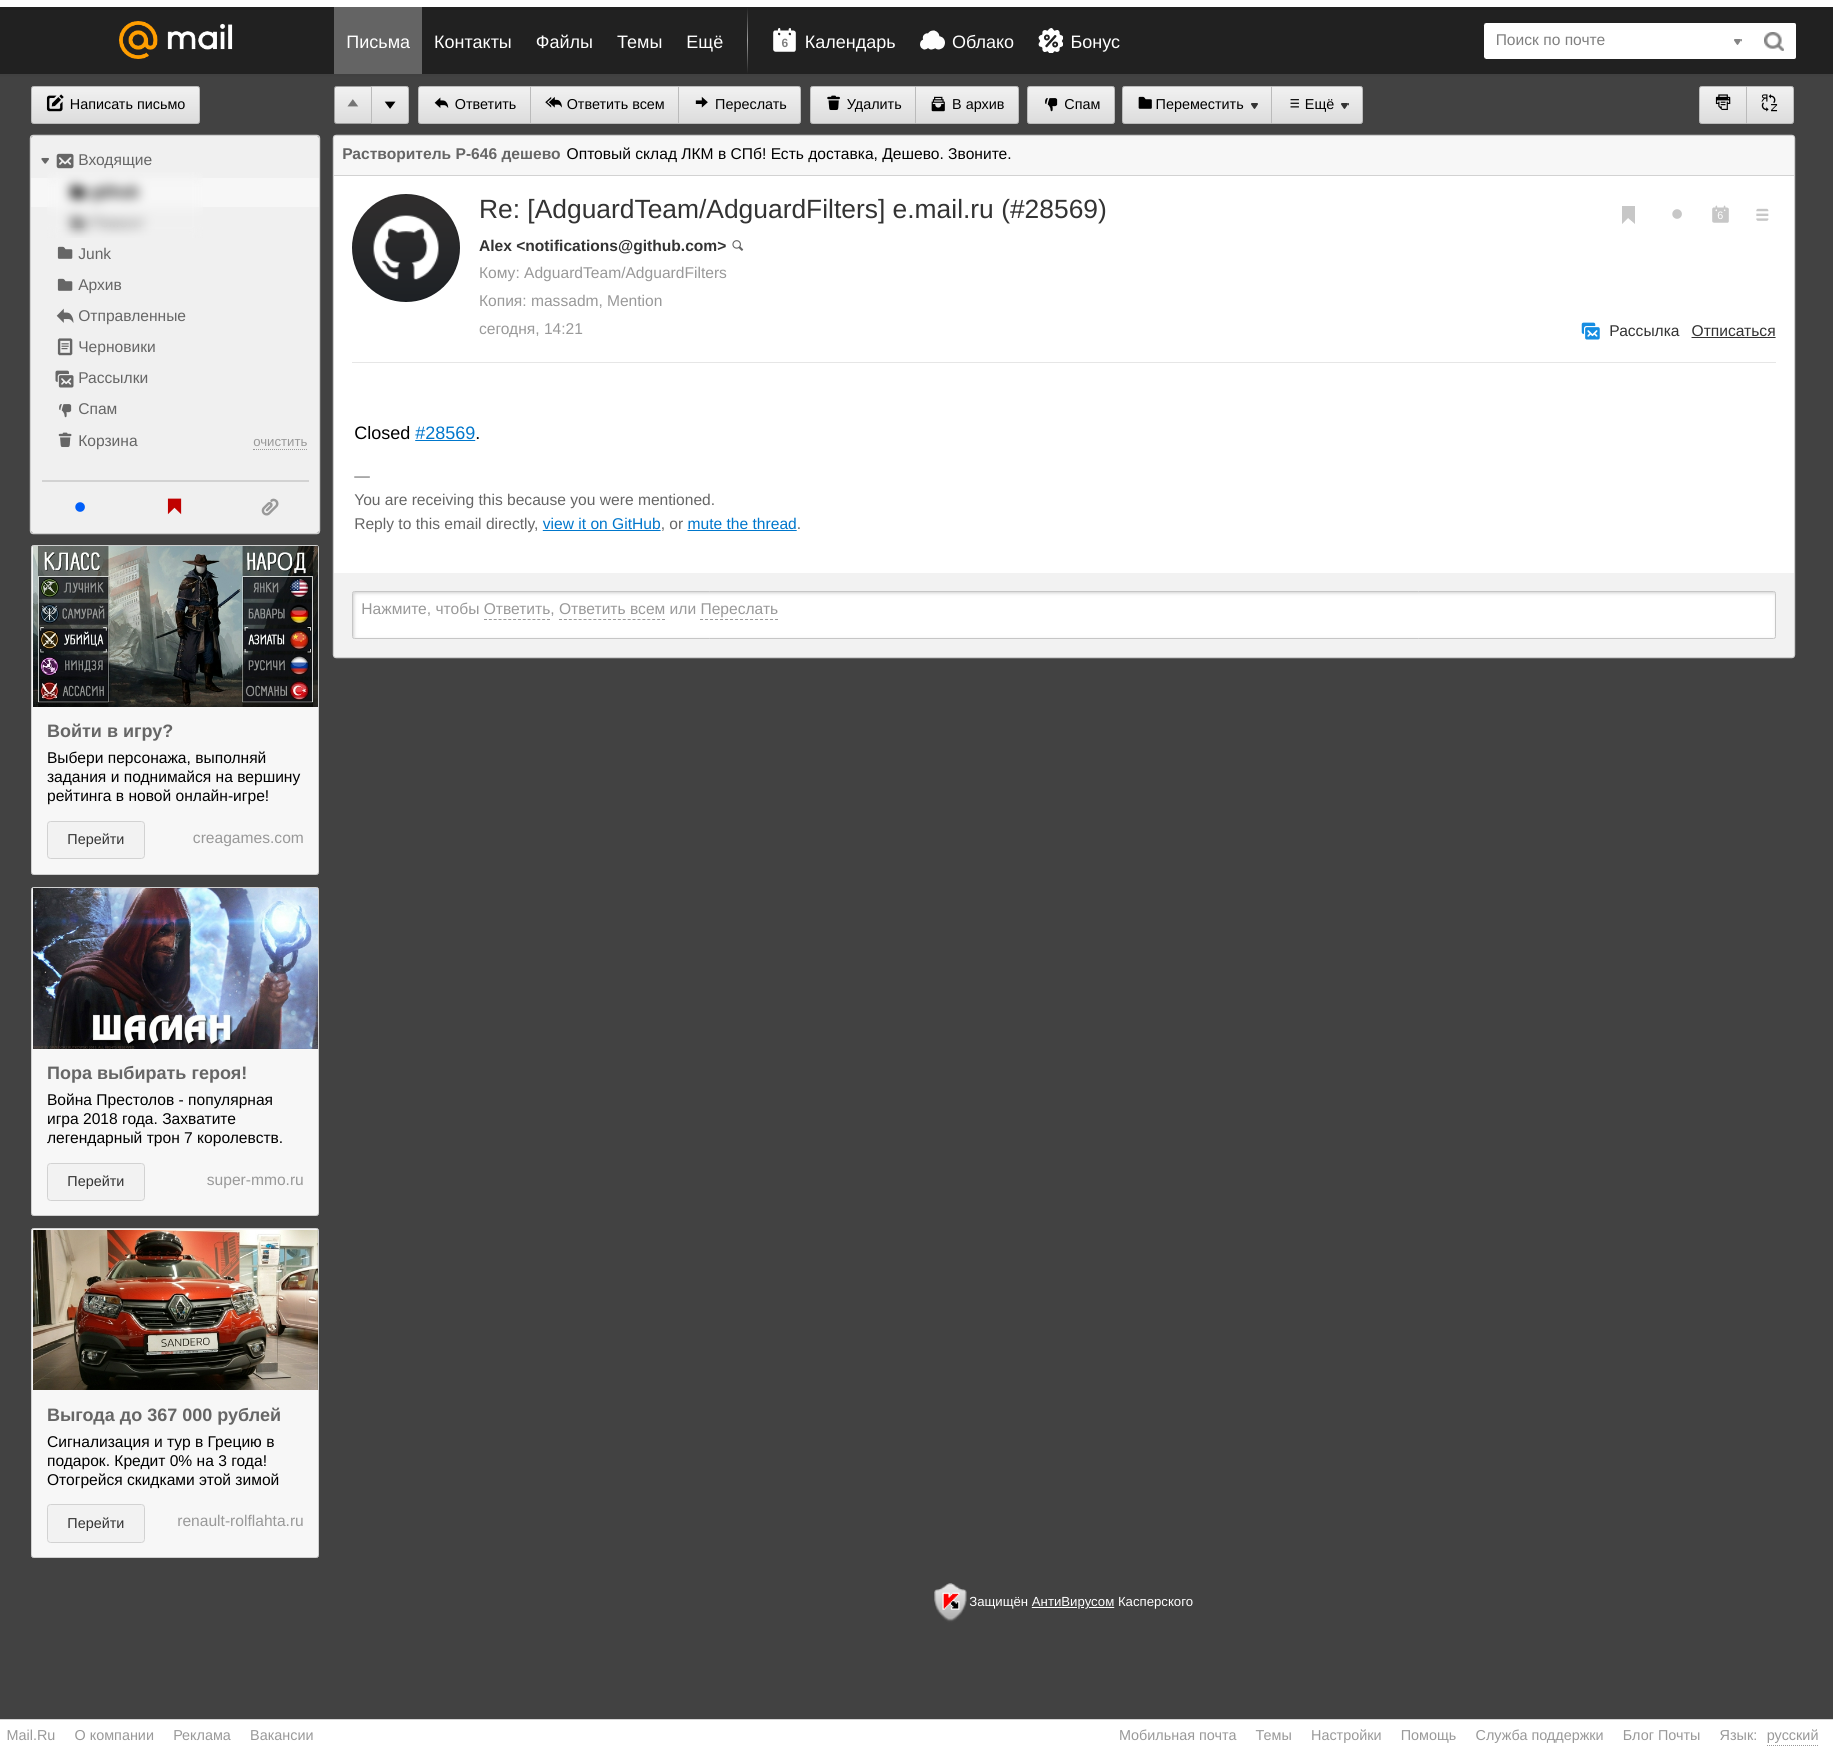Viewport: 1833px width, 1753px height.
Task: Click the Написать письмо button
Action: click(115, 104)
